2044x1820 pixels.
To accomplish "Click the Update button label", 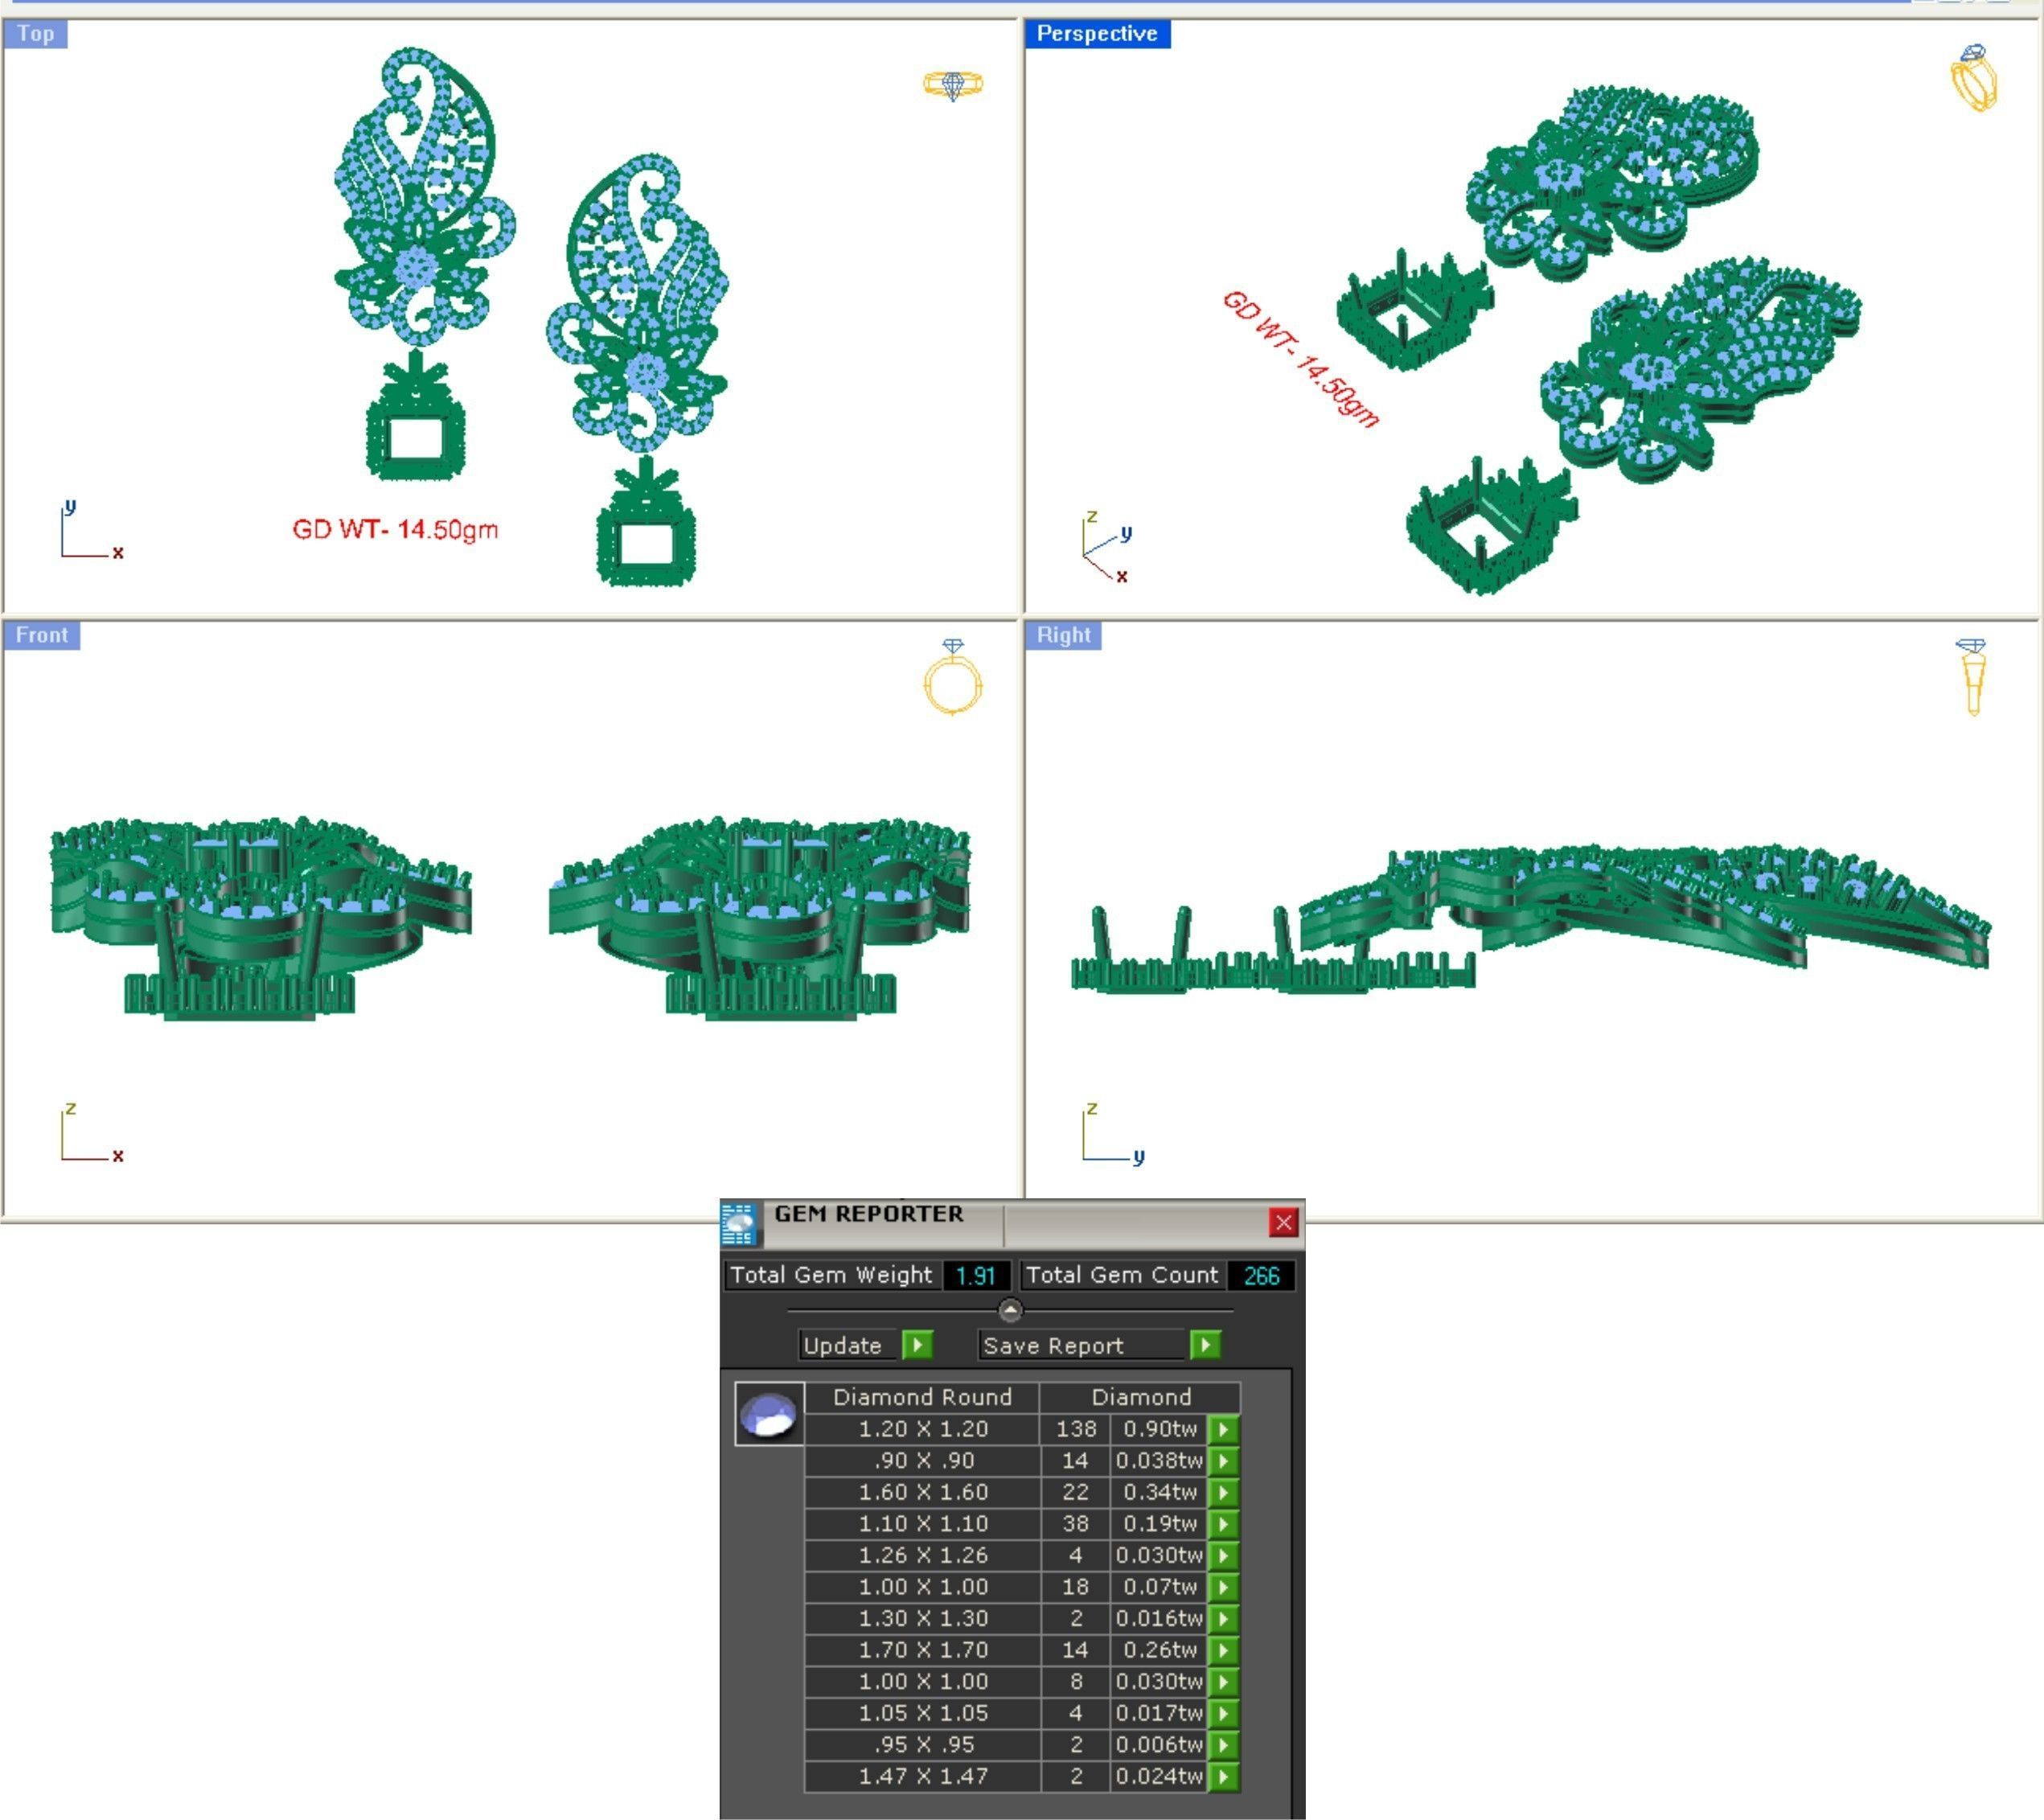I will 842,1345.
